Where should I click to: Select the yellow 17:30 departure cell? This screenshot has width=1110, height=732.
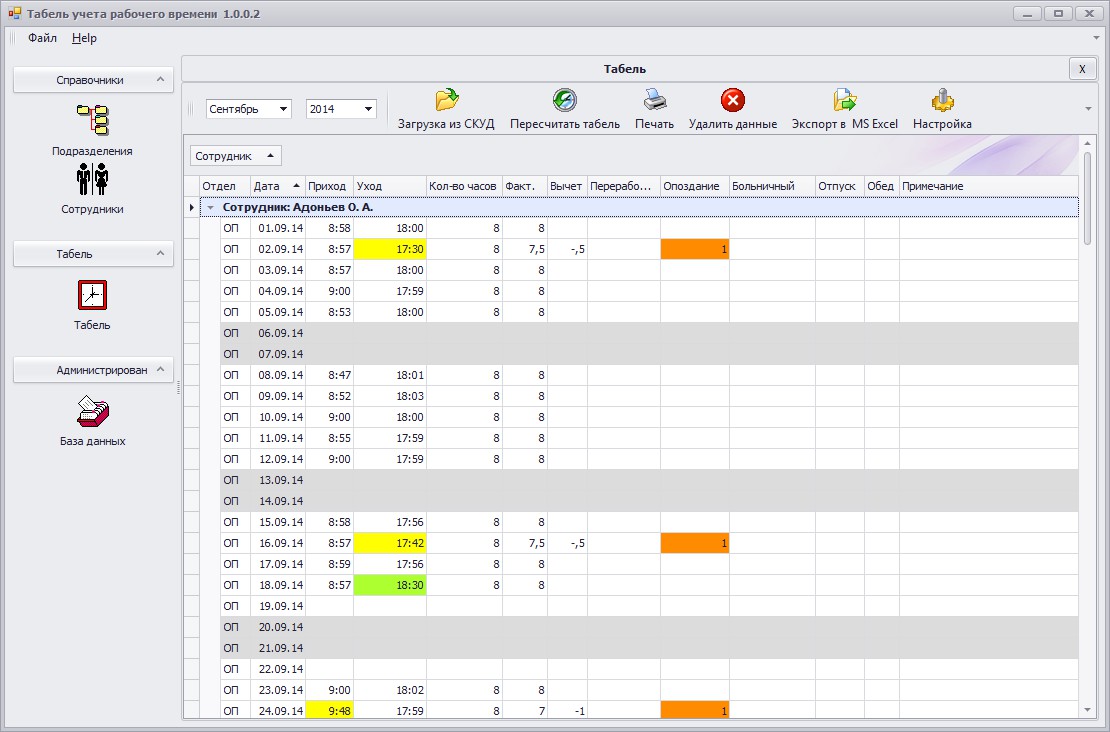click(x=390, y=249)
